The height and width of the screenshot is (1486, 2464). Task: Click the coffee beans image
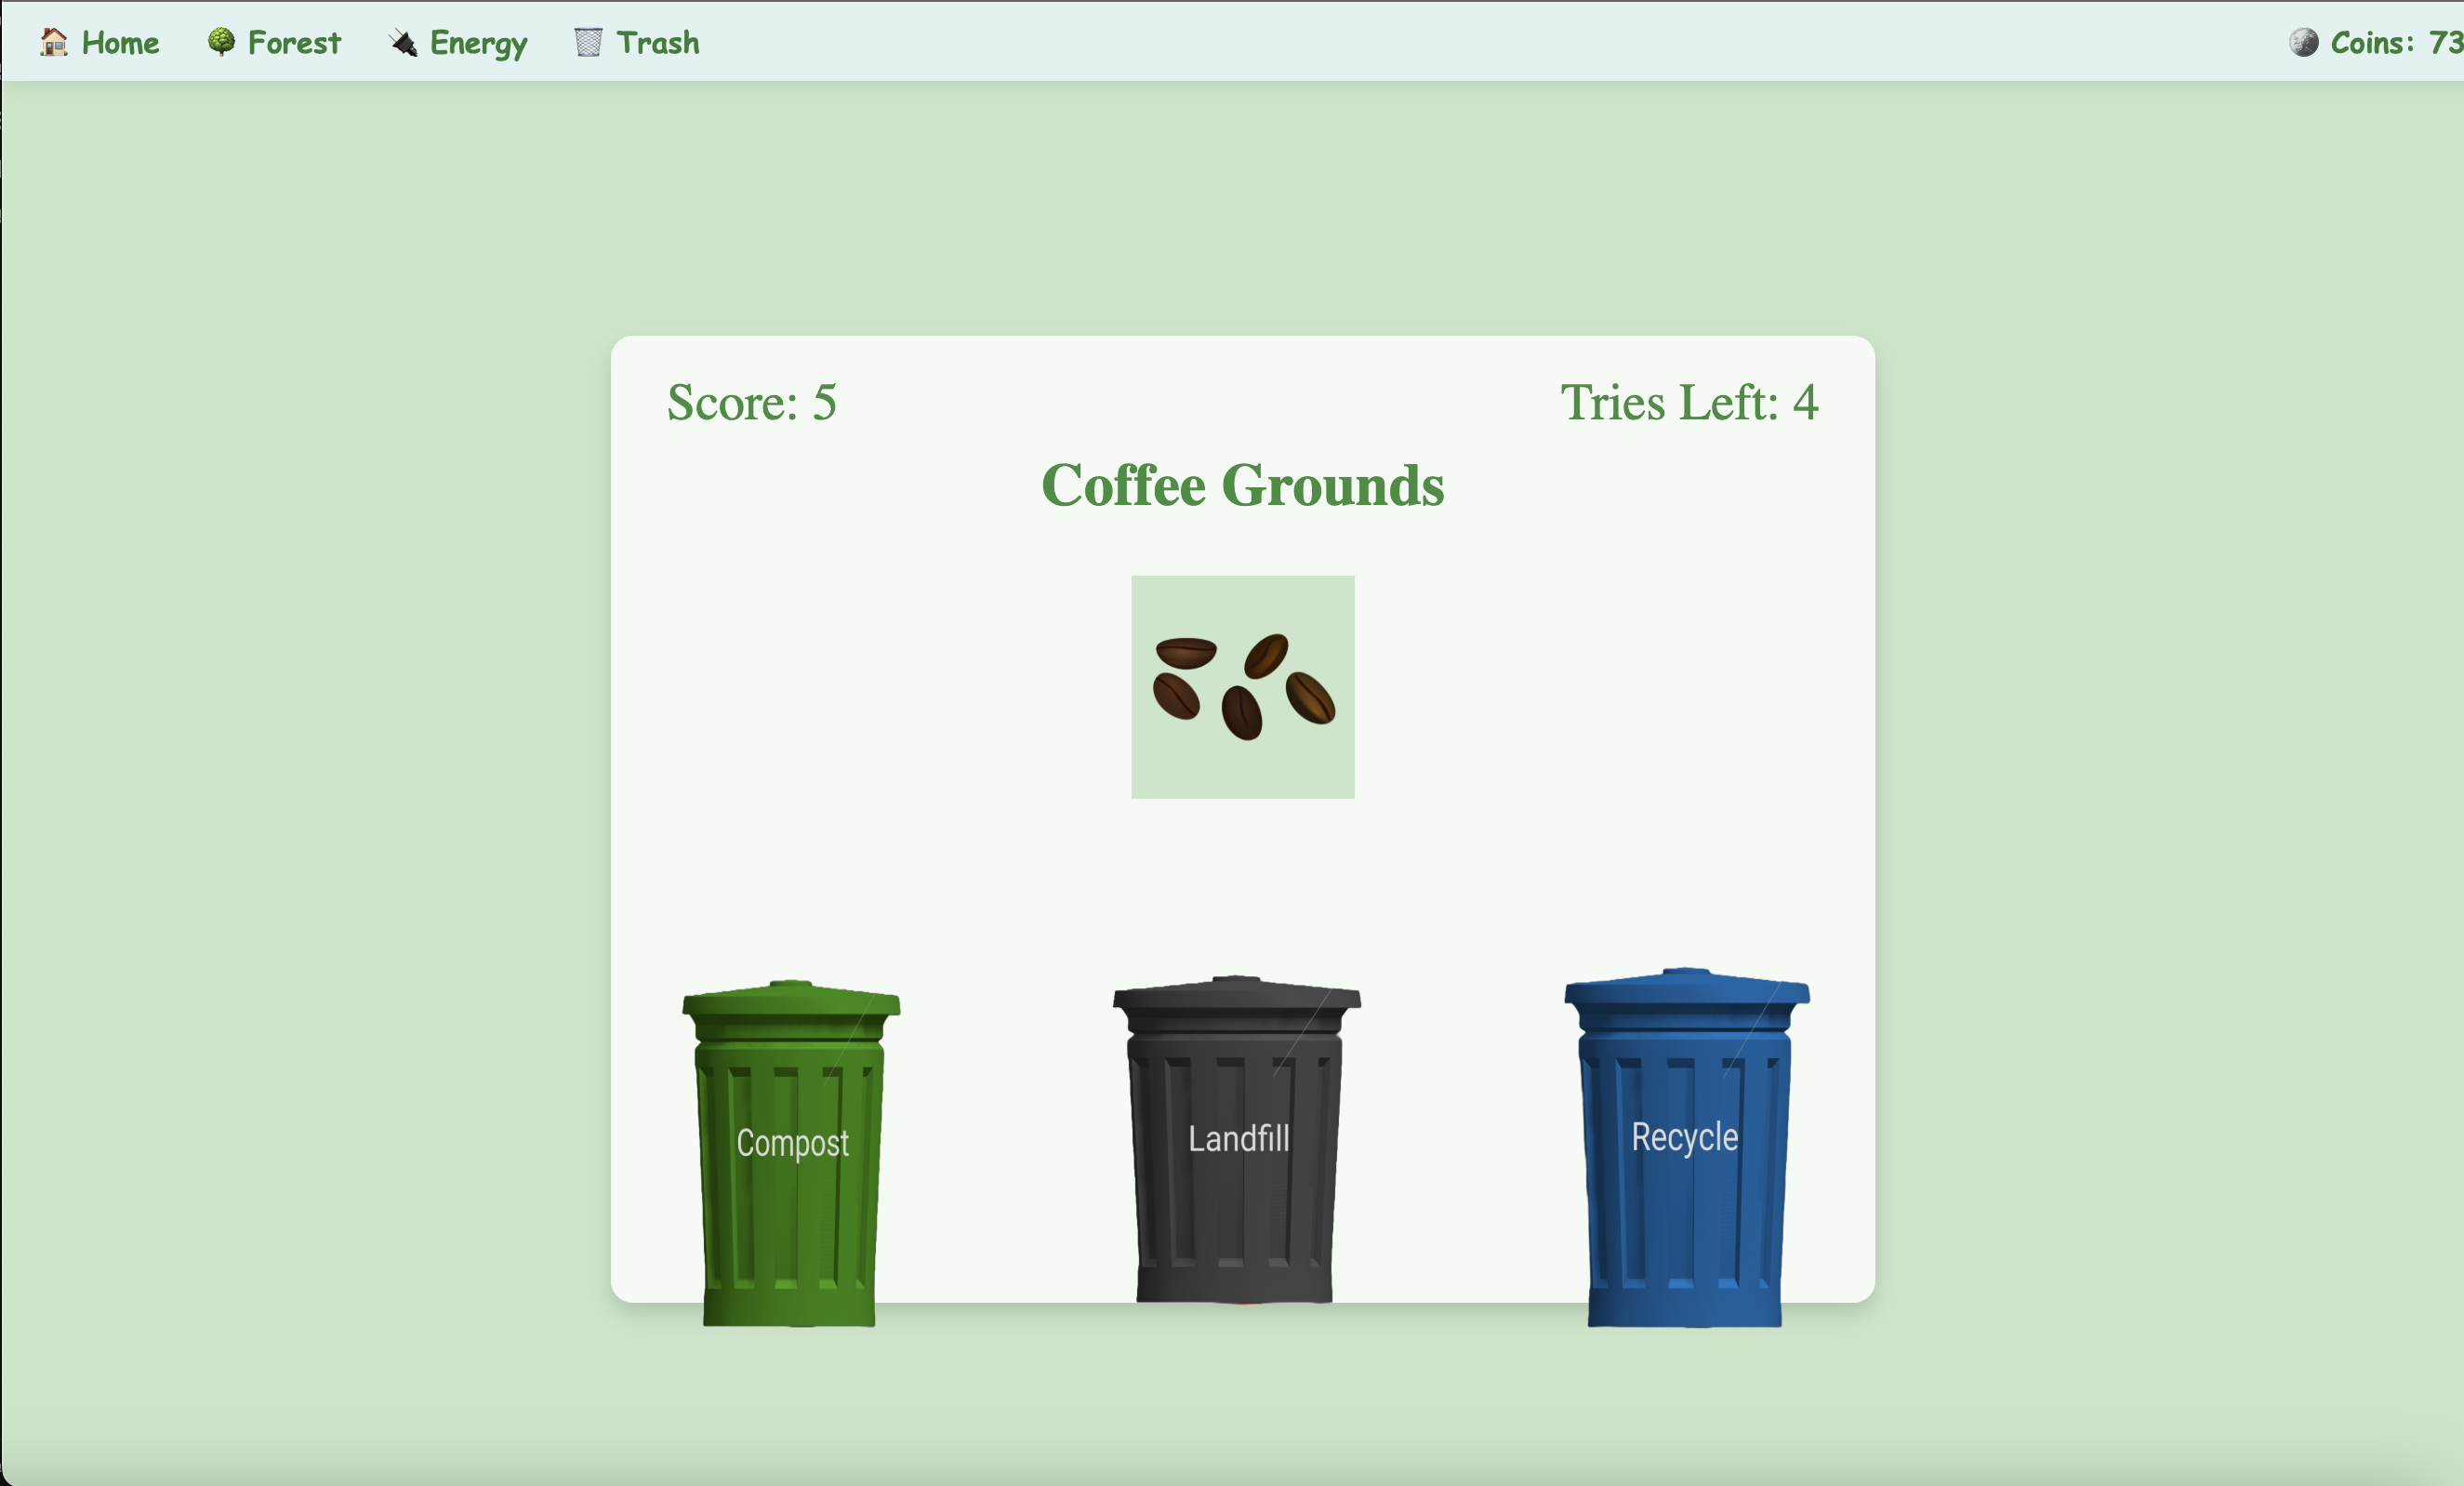click(1242, 687)
